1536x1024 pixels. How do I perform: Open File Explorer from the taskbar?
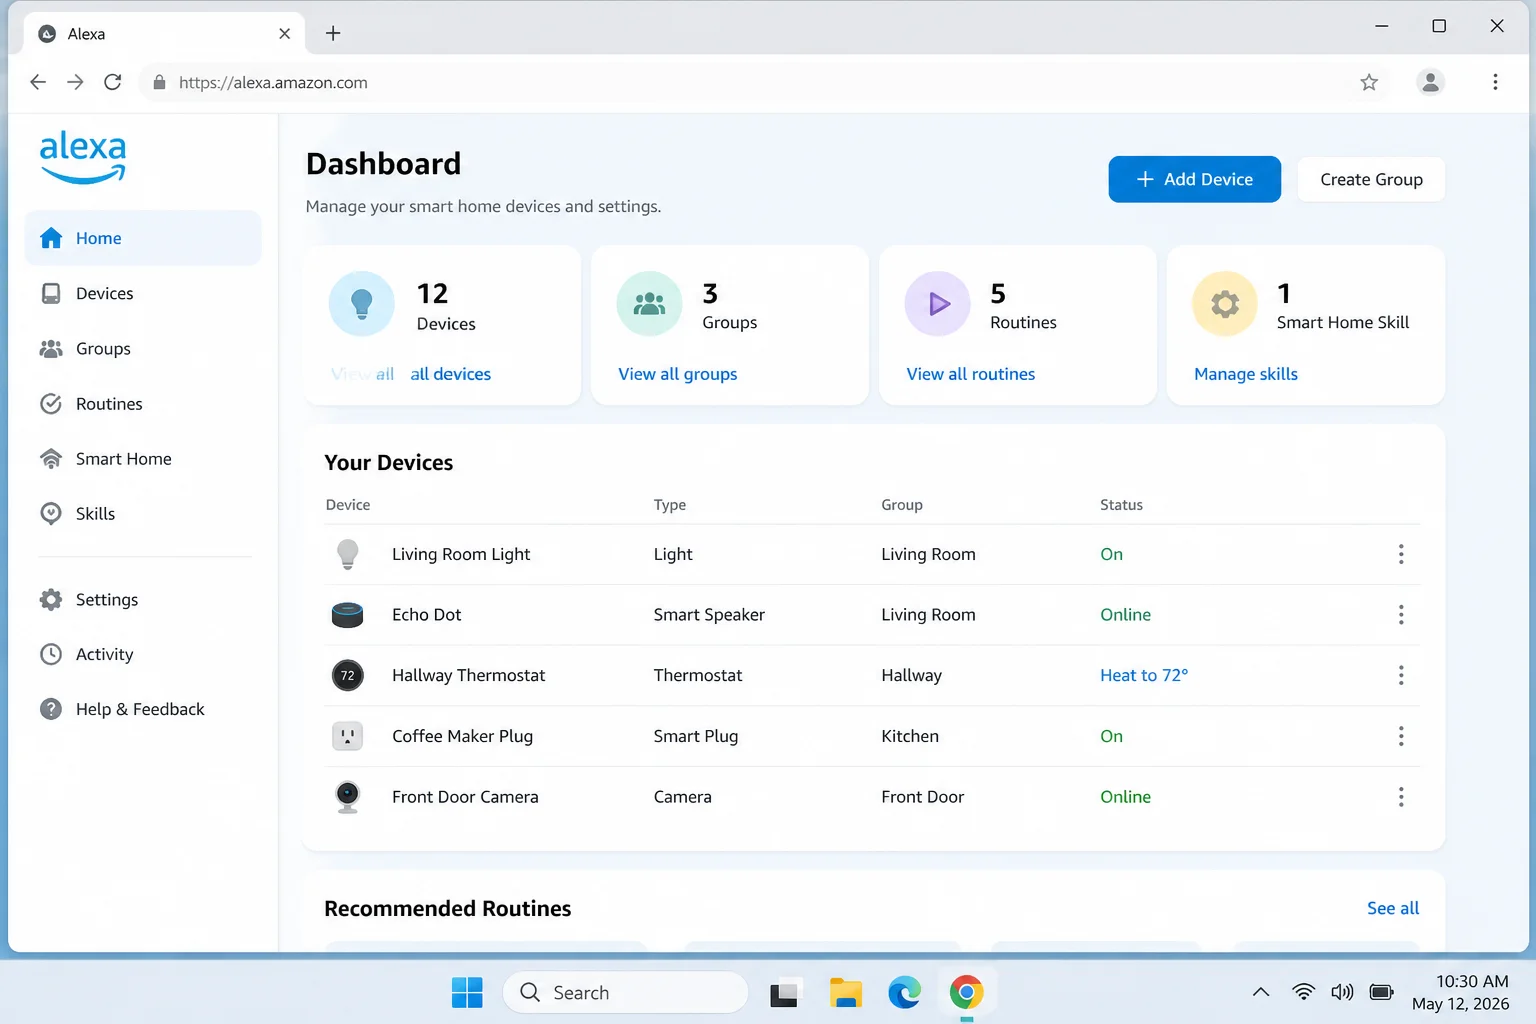tap(845, 992)
